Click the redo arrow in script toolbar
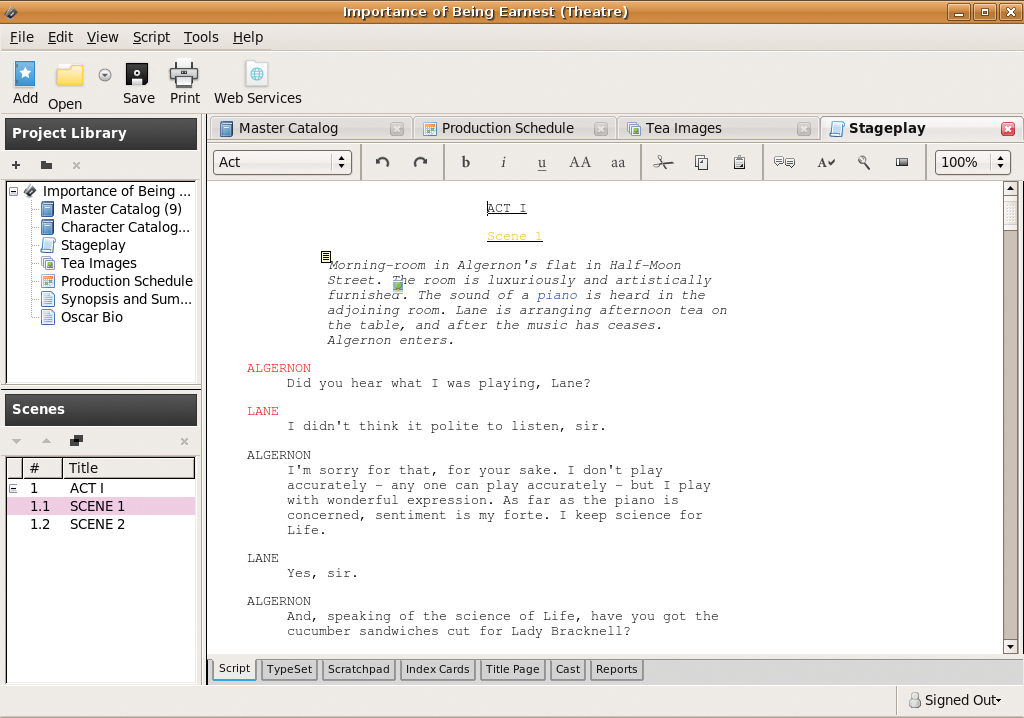This screenshot has width=1024, height=718. pos(421,162)
